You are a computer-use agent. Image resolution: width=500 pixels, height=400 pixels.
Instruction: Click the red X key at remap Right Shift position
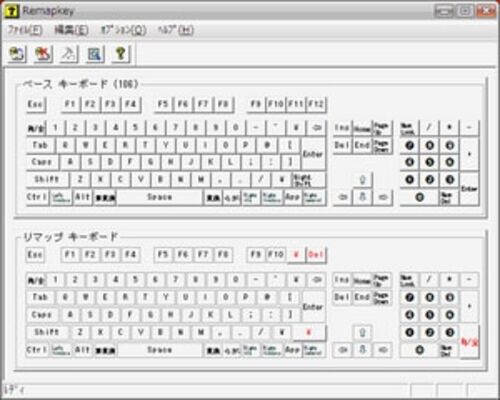[x=309, y=332]
